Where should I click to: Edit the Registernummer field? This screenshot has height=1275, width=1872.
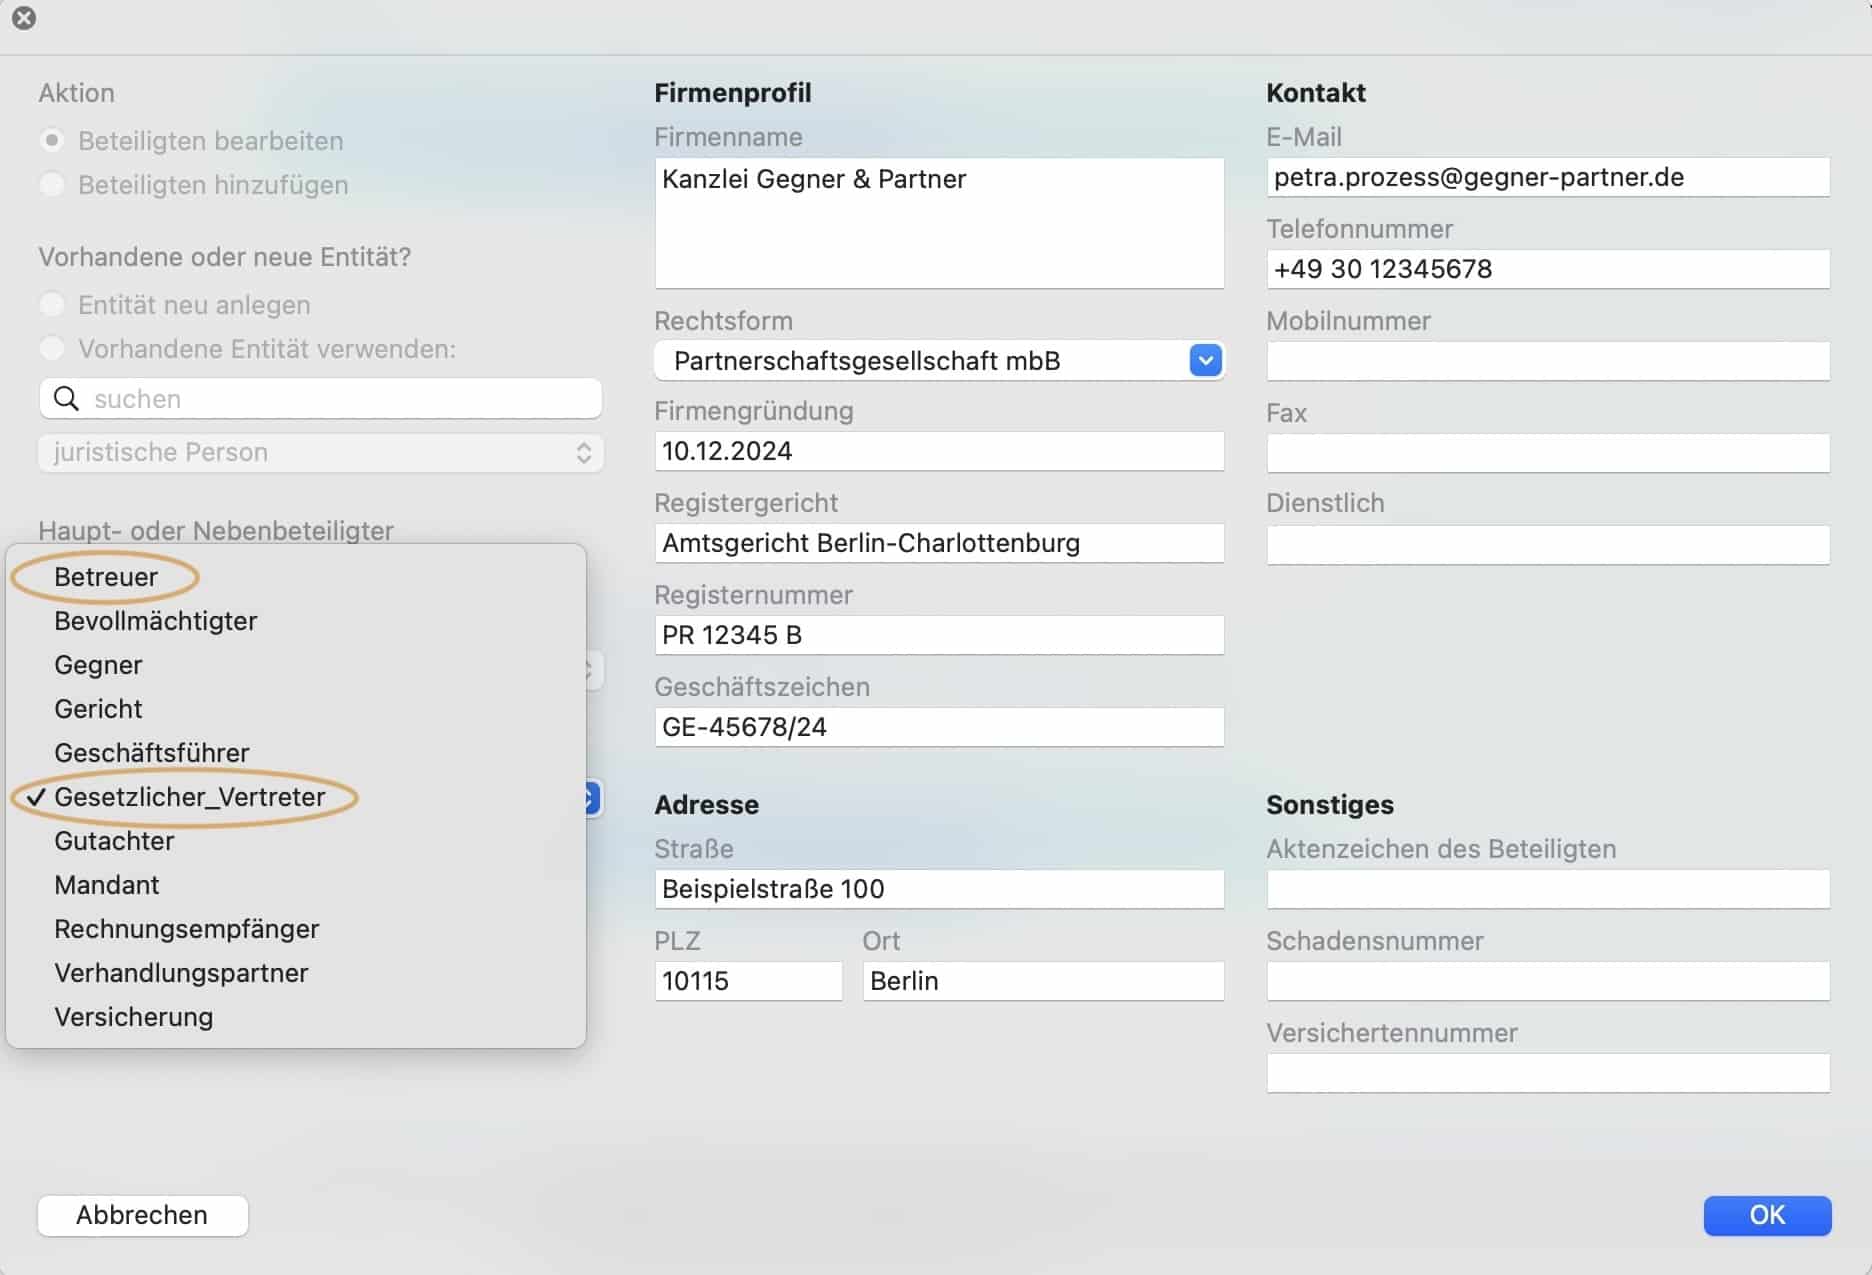[x=939, y=635]
